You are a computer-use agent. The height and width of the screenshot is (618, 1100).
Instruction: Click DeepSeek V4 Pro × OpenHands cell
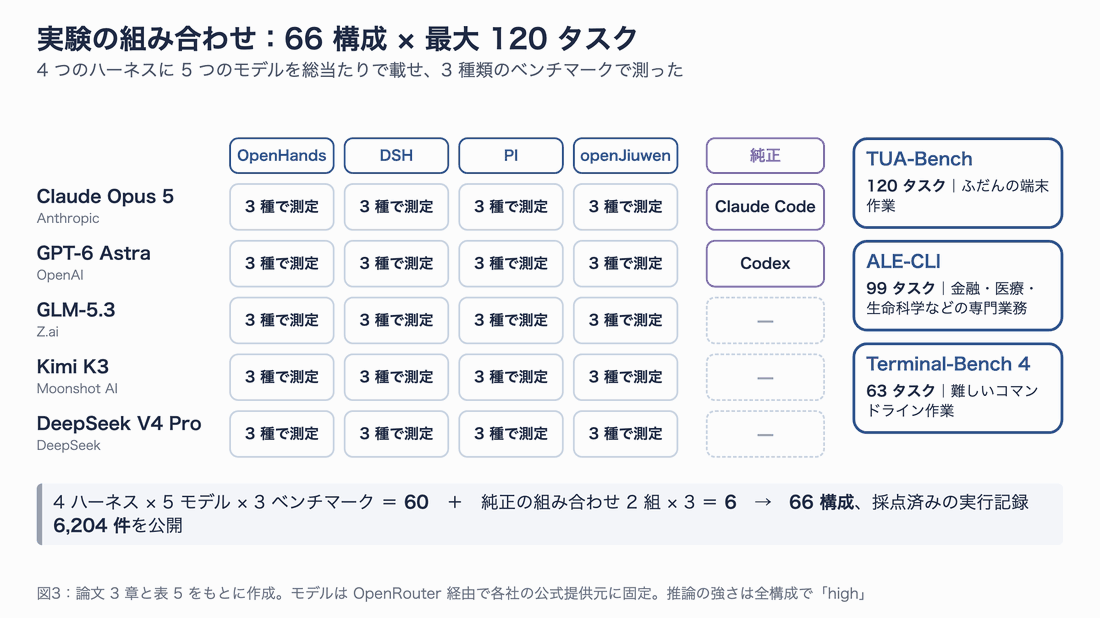click(281, 434)
